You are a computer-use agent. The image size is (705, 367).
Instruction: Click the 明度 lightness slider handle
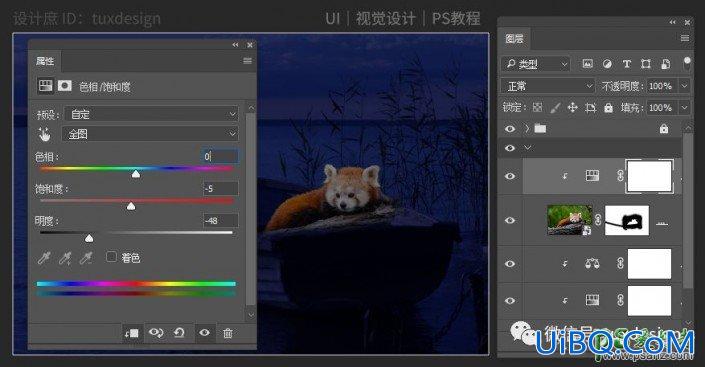(89, 238)
